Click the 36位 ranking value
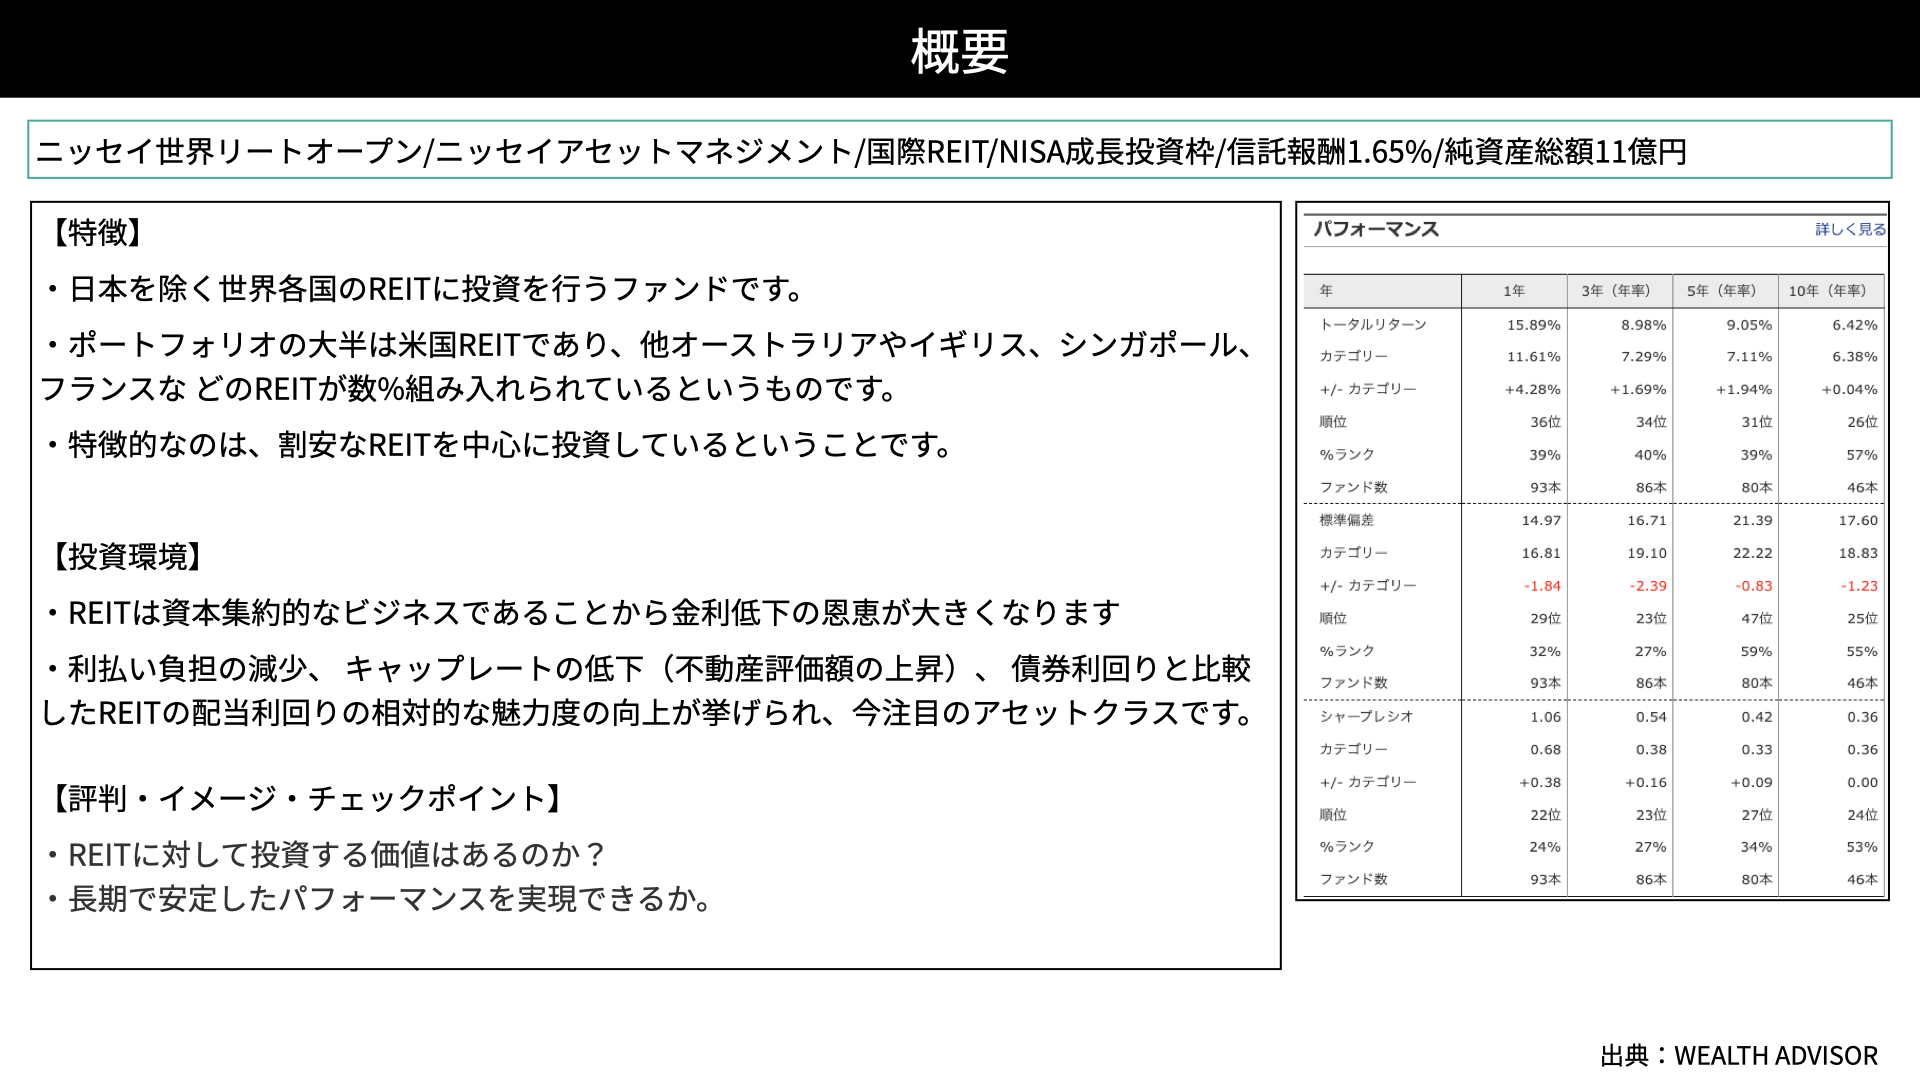 pyautogui.click(x=1545, y=422)
